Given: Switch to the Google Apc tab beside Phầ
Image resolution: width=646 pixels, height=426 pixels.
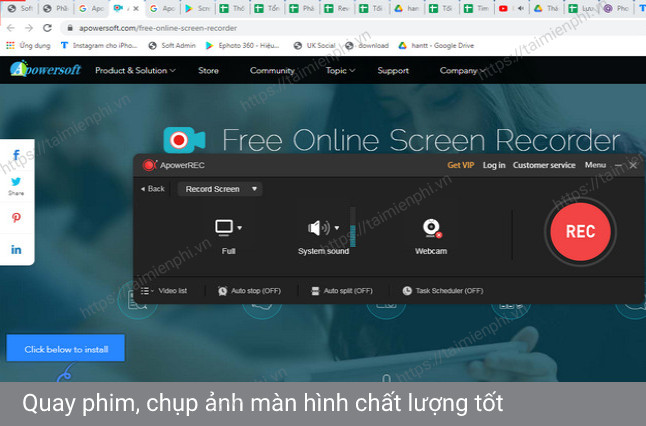Looking at the screenshot, I should coord(92,8).
